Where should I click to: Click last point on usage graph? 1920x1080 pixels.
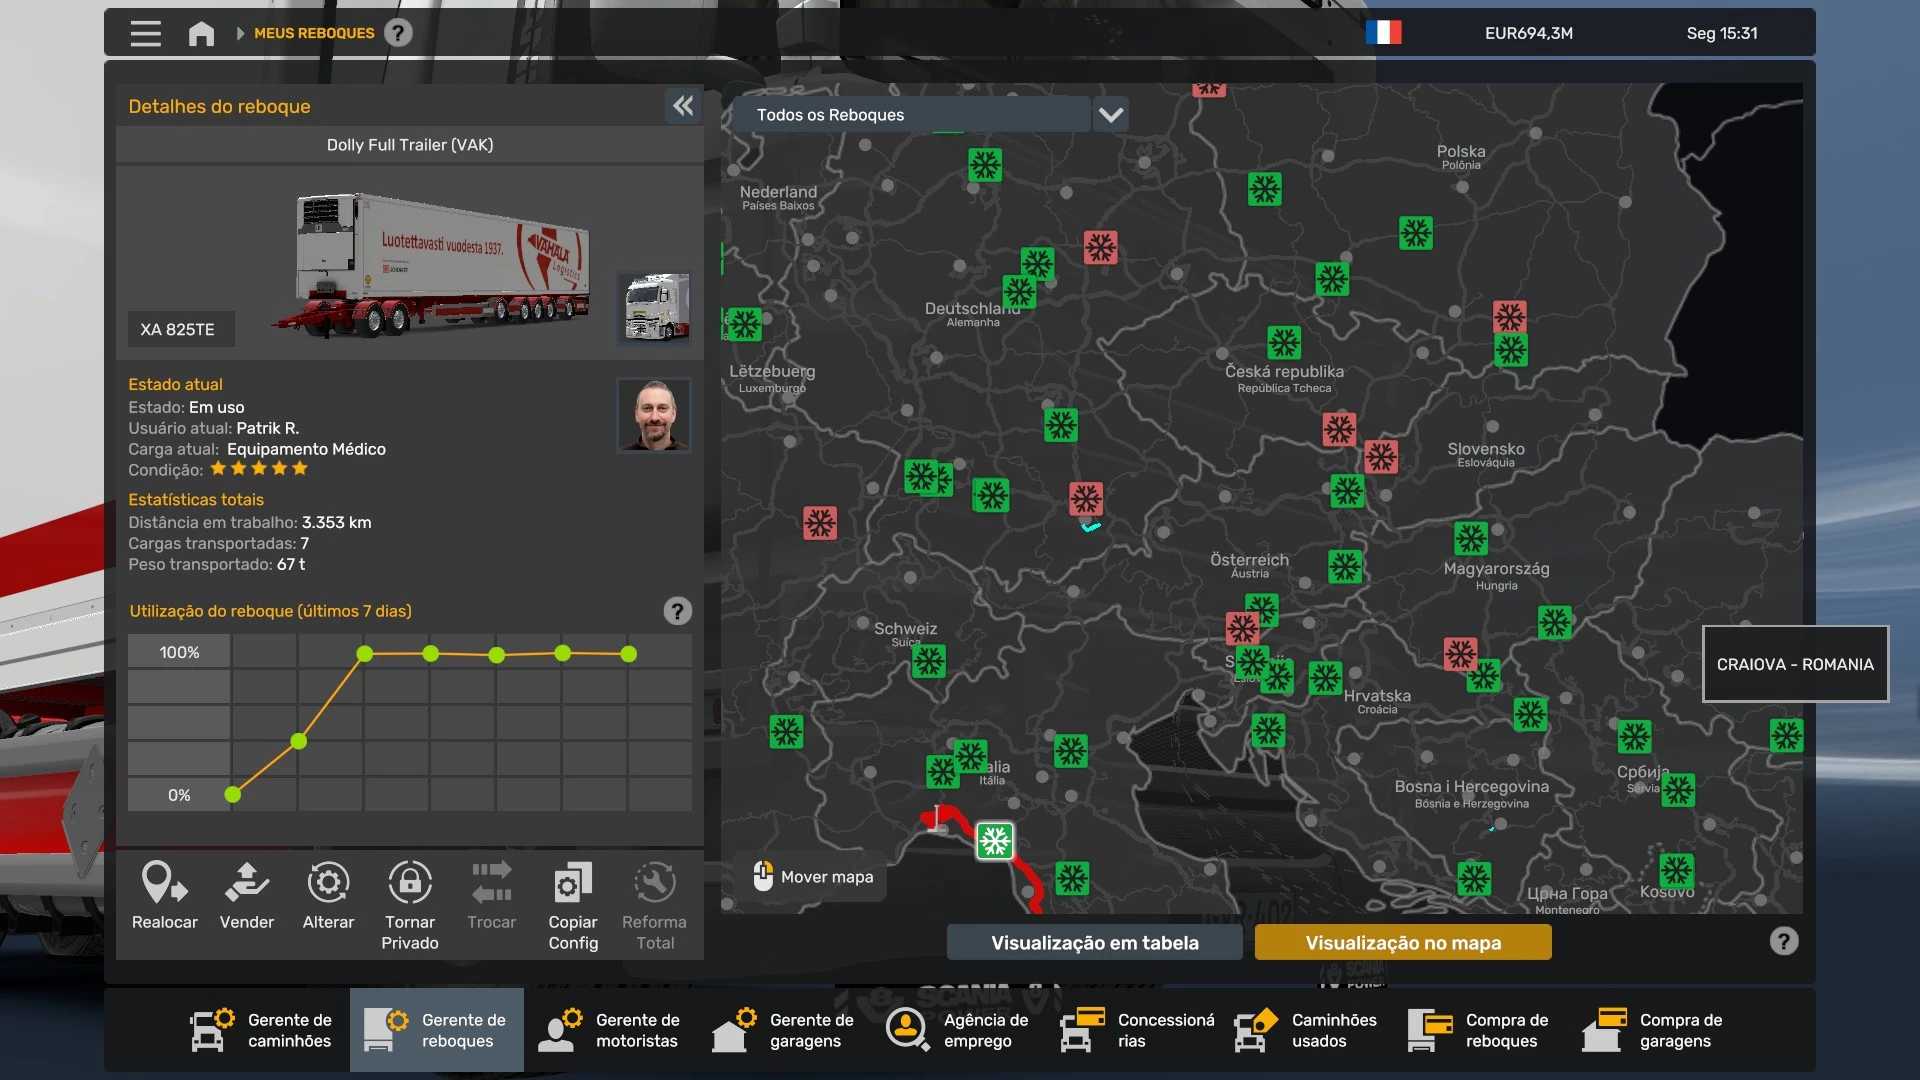(x=628, y=654)
